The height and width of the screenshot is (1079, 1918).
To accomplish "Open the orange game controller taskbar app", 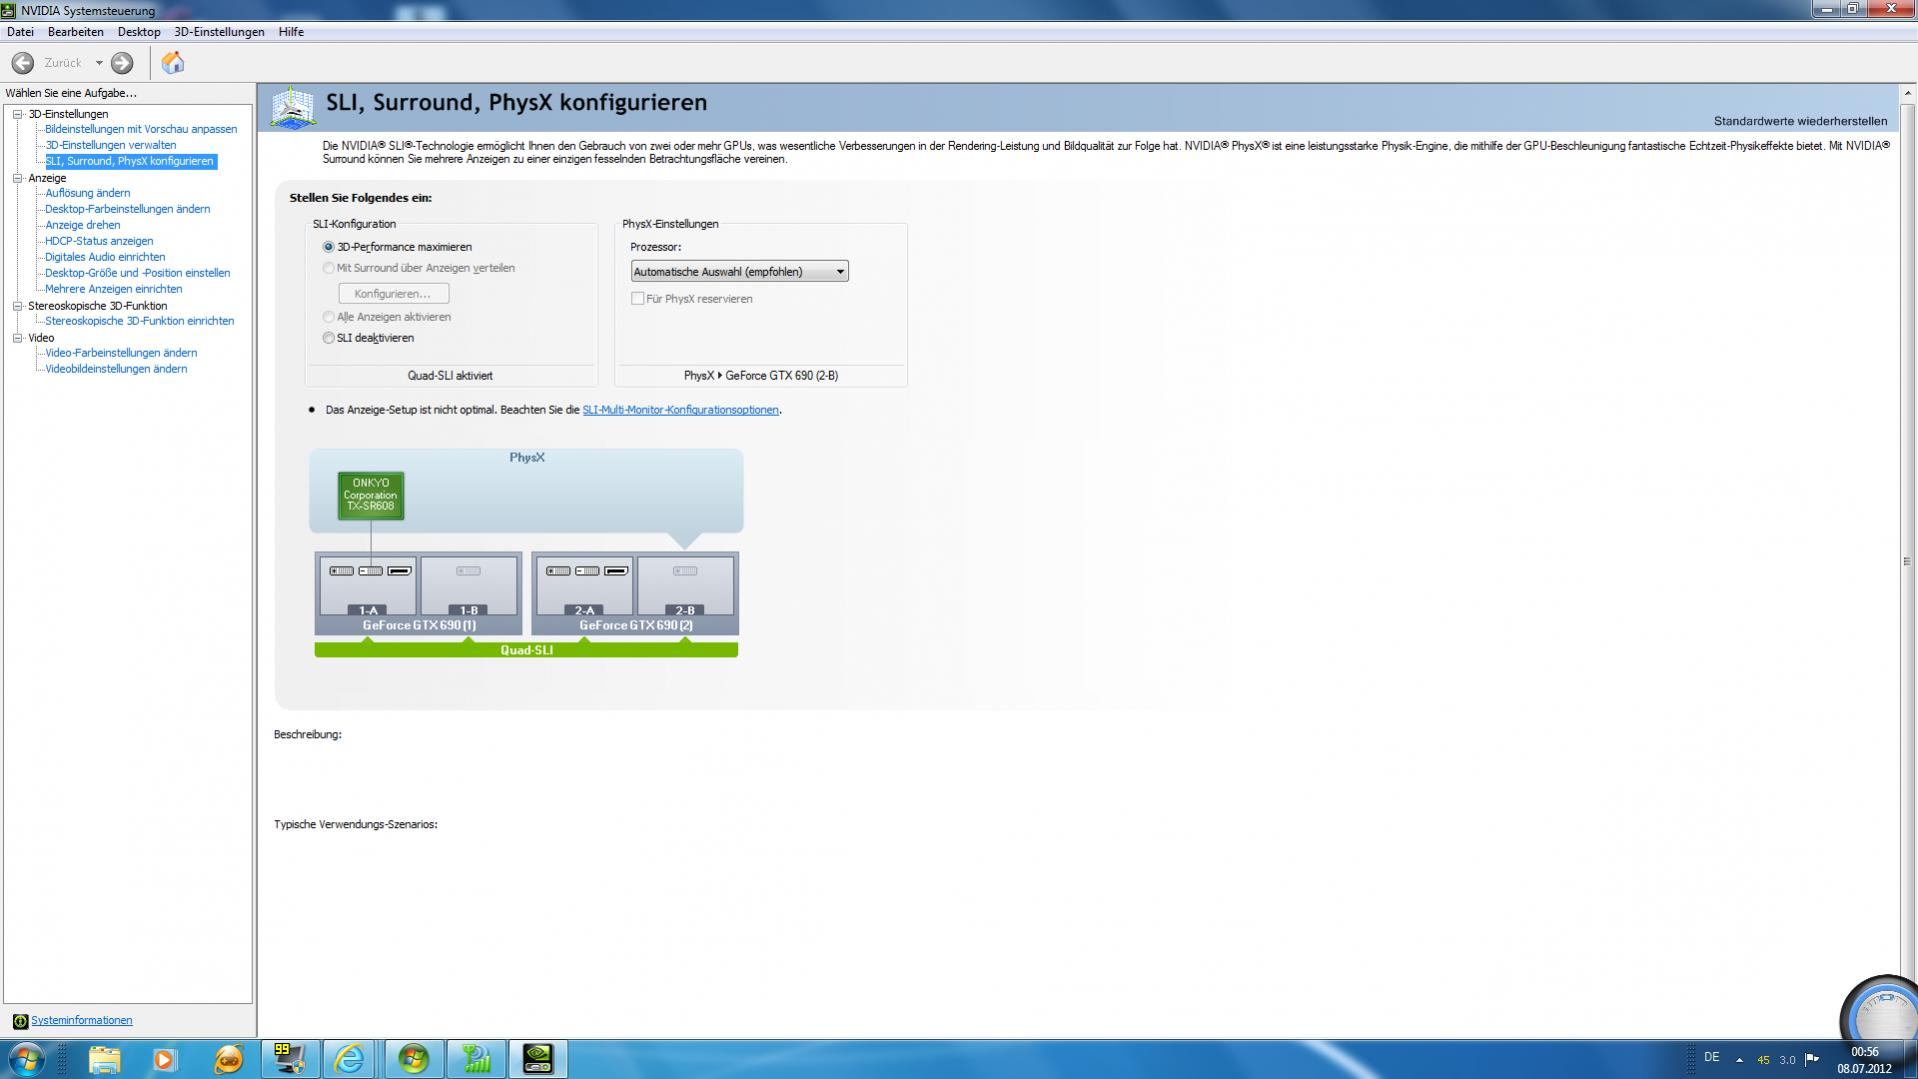I will pos(228,1059).
